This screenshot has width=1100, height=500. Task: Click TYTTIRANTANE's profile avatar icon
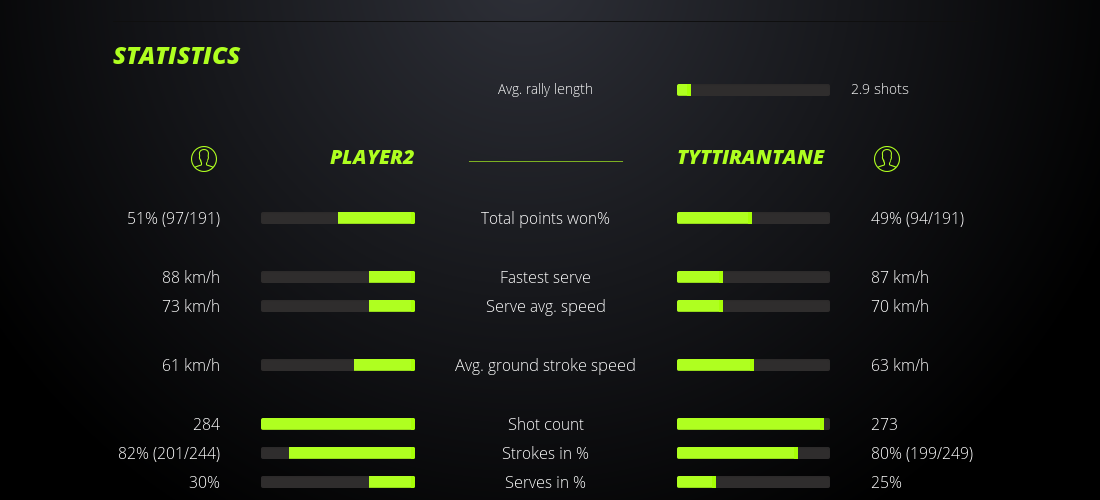[x=887, y=158]
